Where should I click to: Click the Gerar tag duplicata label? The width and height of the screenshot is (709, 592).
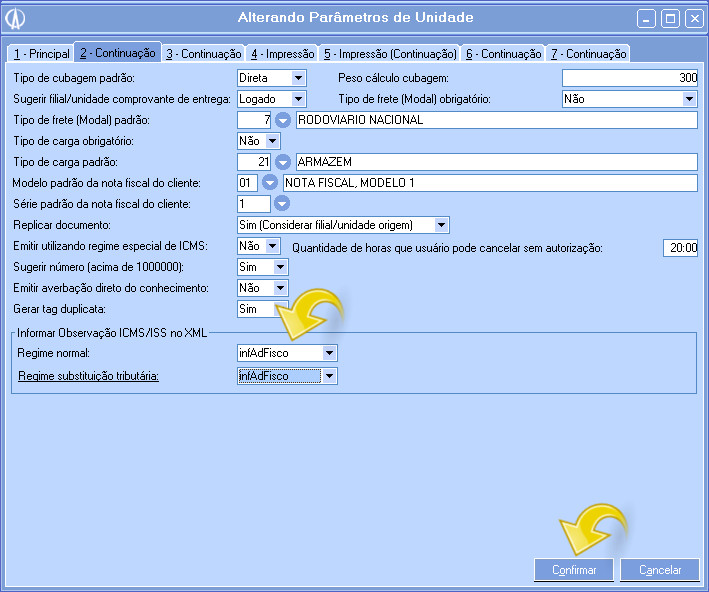click(x=59, y=309)
